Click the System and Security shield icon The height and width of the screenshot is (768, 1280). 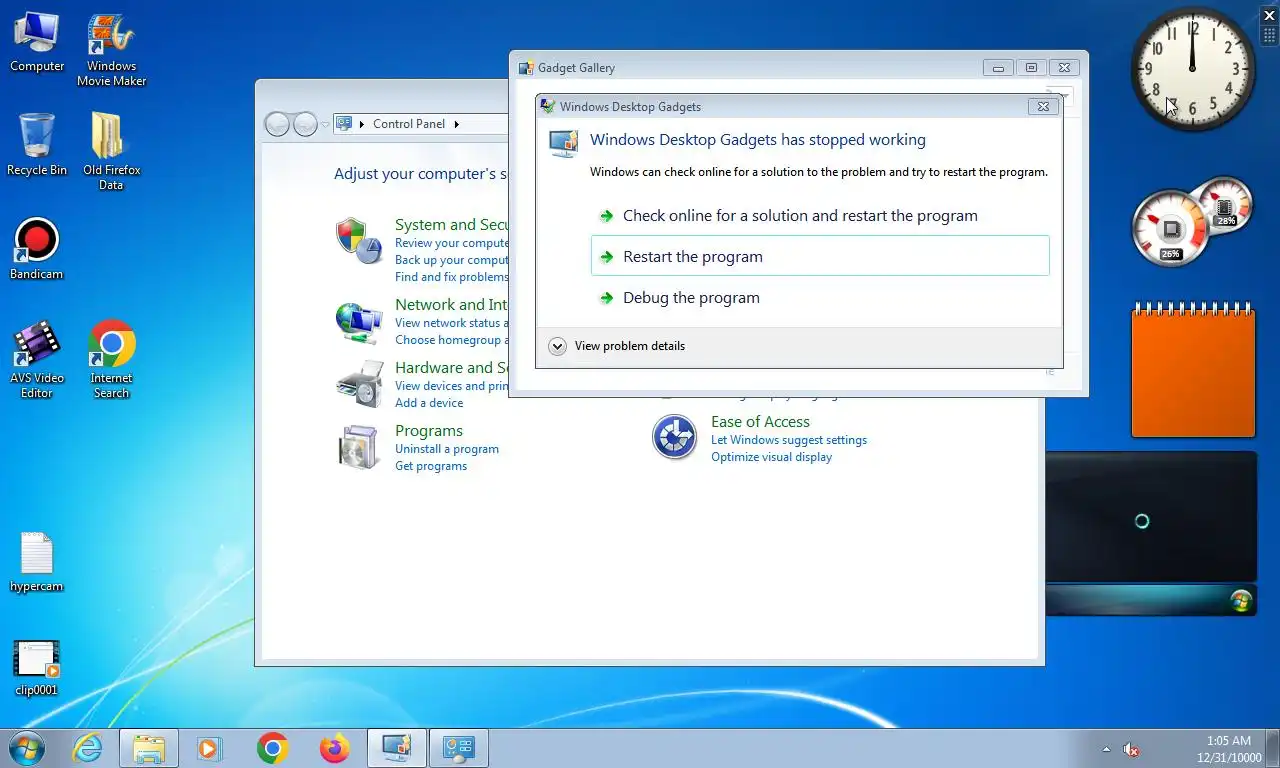point(359,240)
